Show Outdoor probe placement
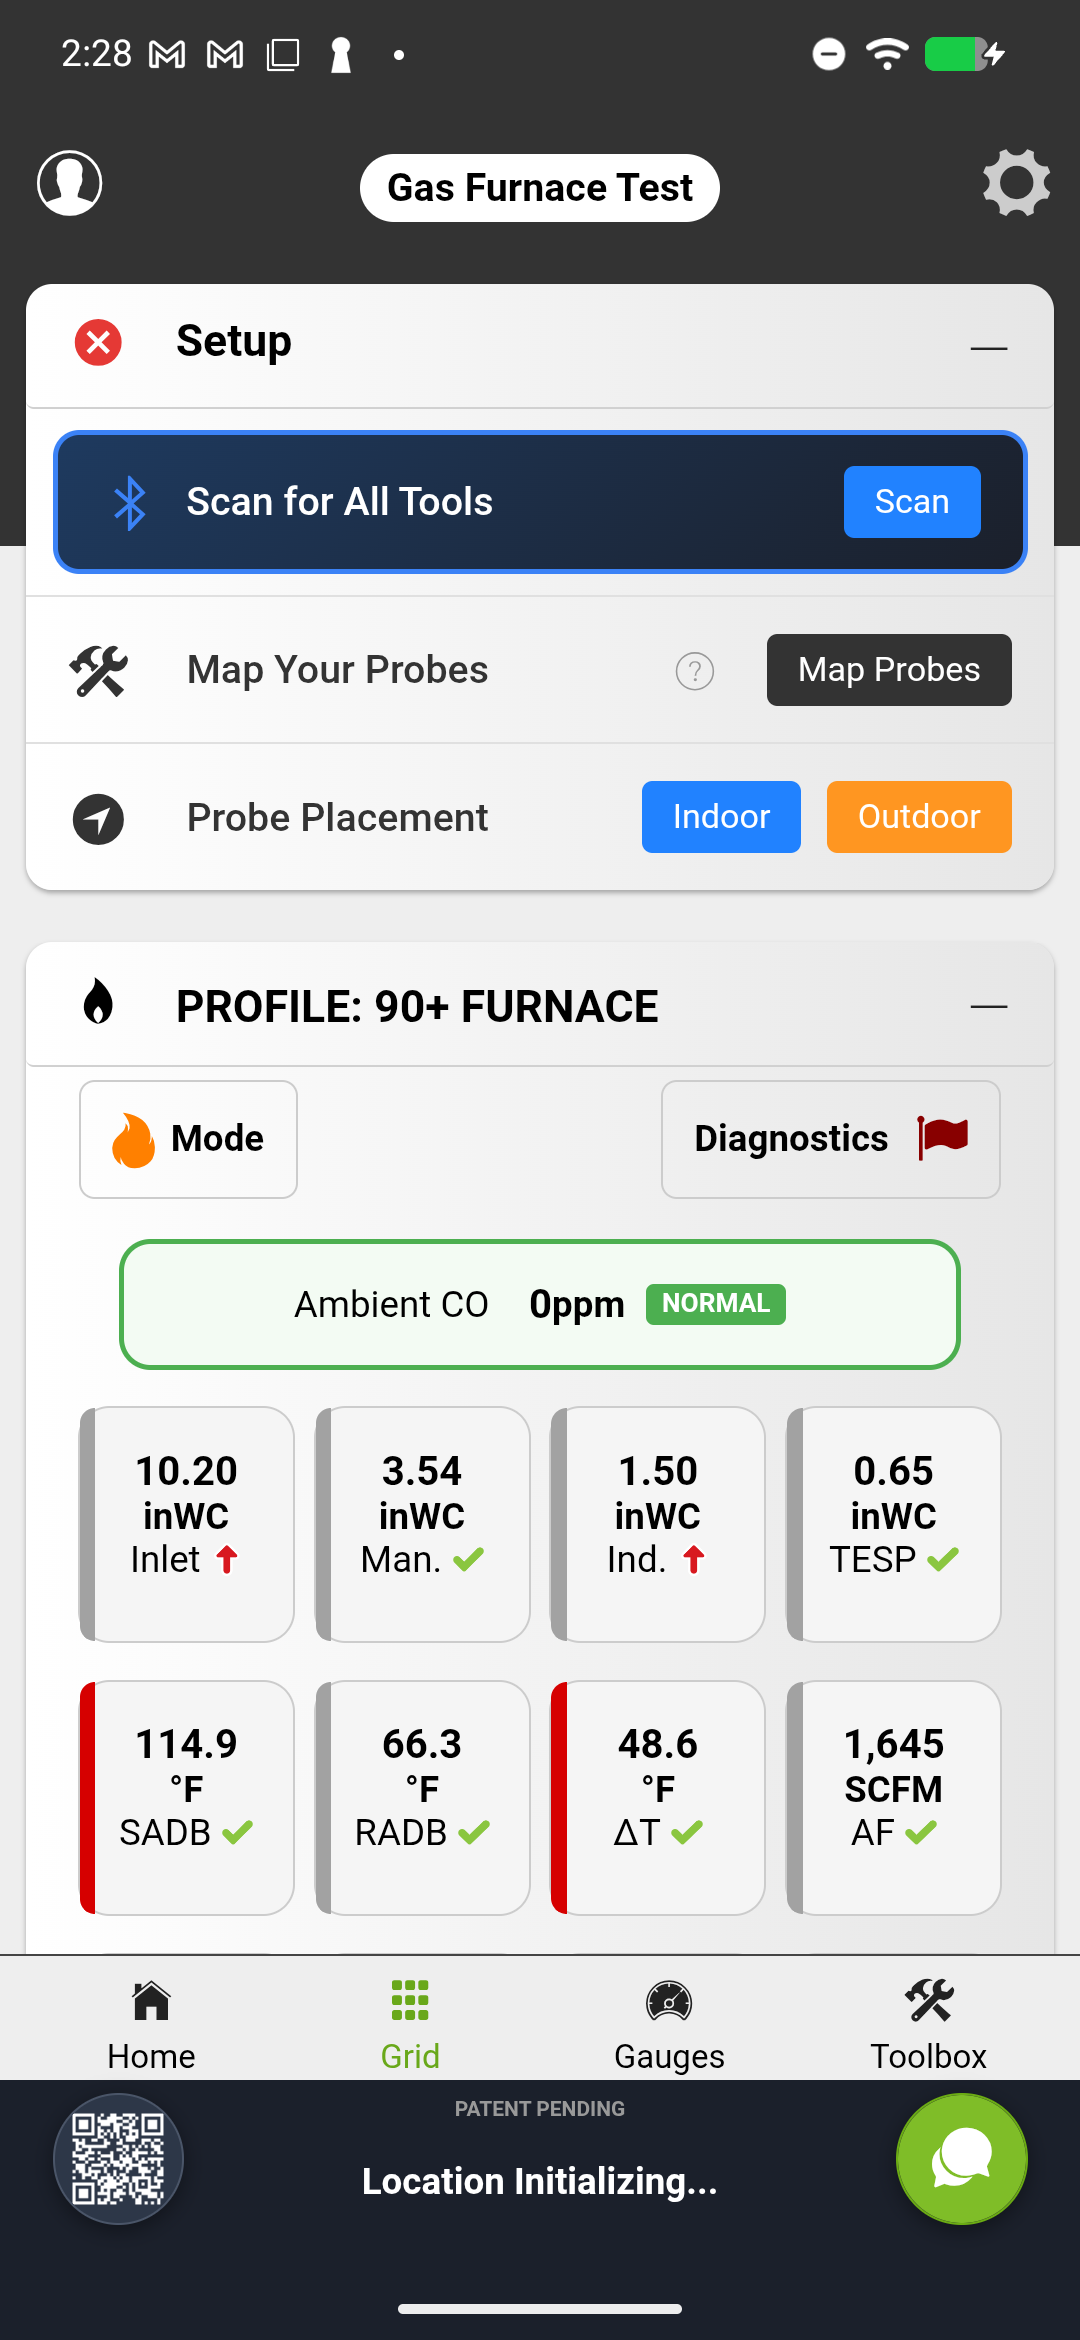Viewport: 1080px width, 2340px height. (x=919, y=817)
